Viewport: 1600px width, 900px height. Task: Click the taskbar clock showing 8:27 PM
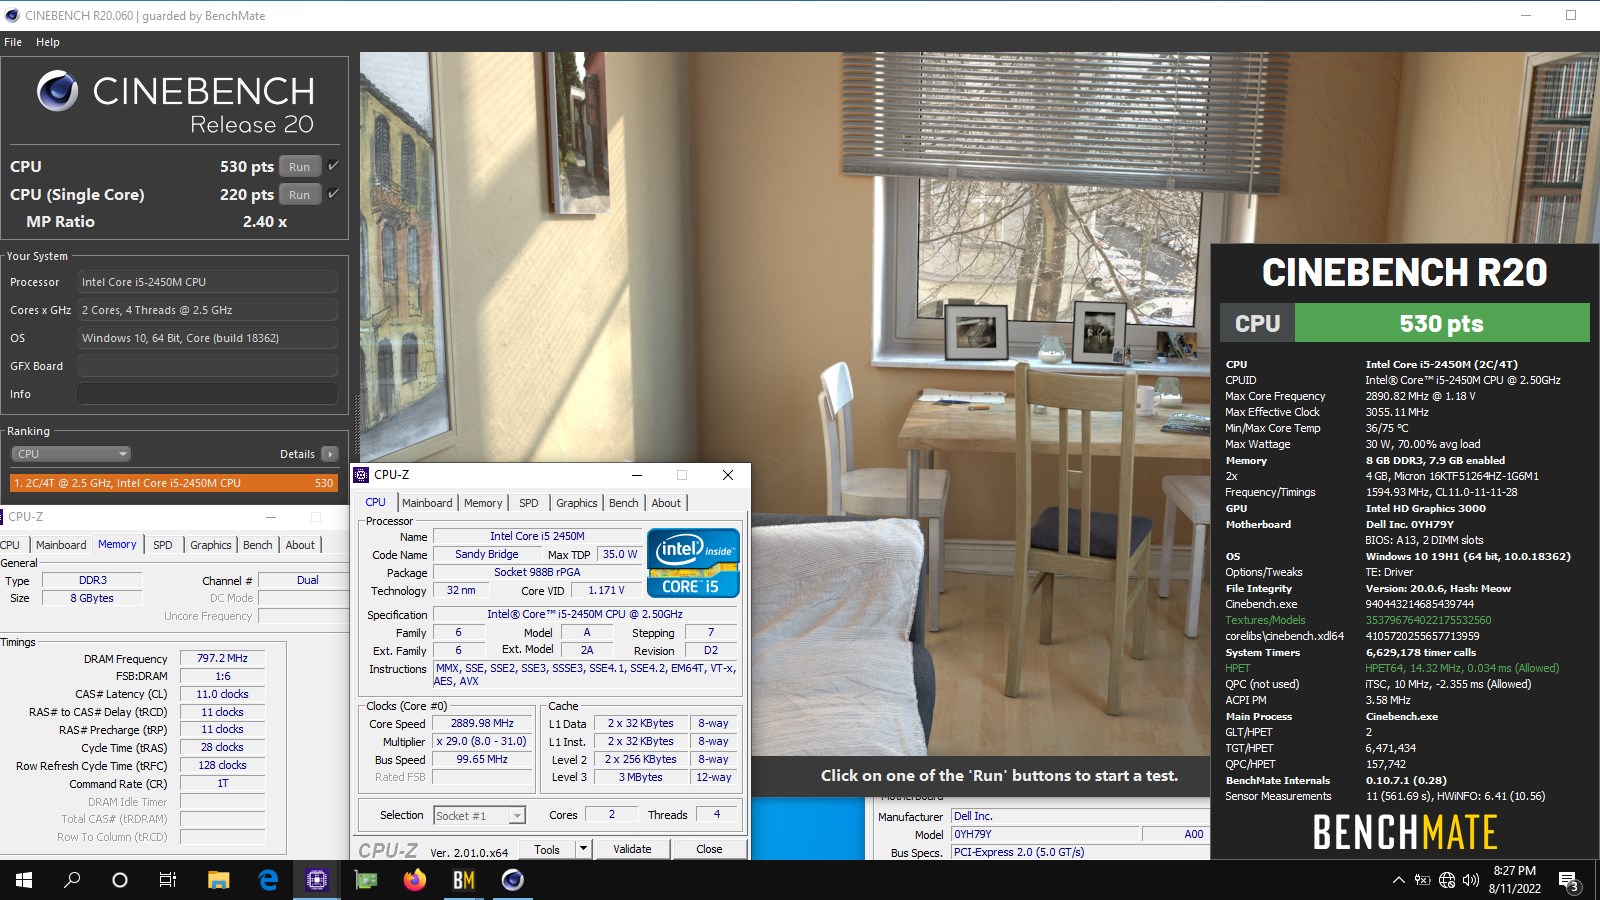pyautogui.click(x=1514, y=880)
